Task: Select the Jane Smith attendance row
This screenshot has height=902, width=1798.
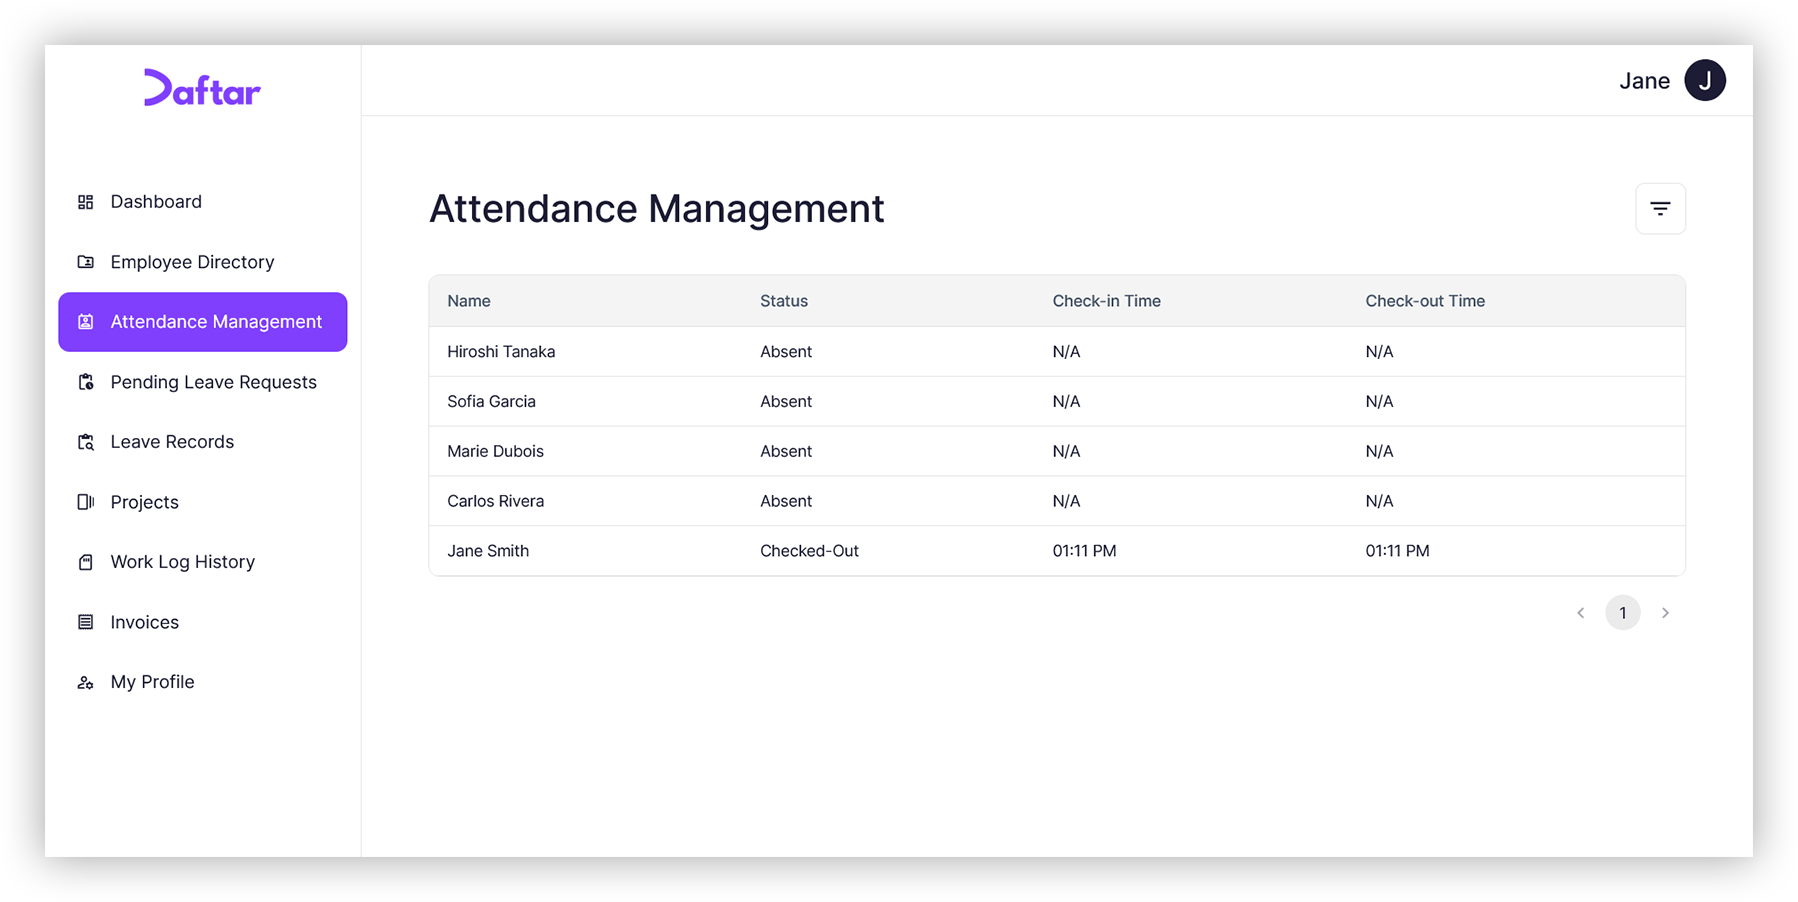Action: pos(1056,551)
